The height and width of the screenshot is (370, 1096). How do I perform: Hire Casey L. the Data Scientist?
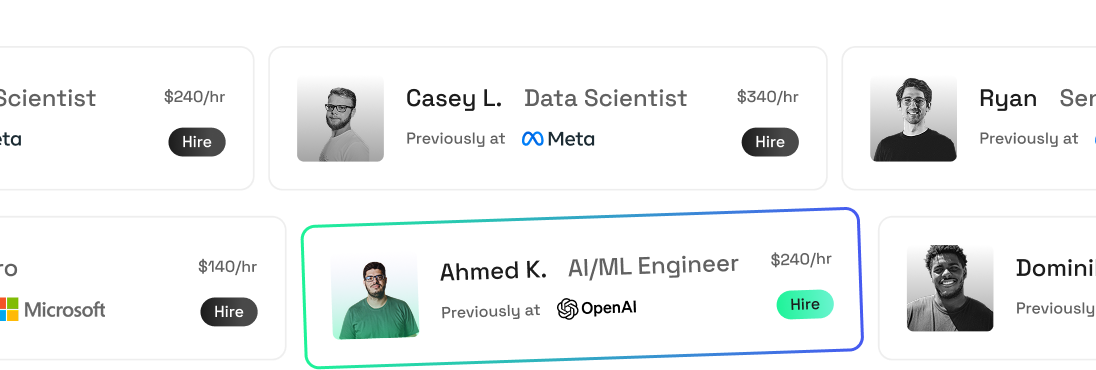click(770, 142)
